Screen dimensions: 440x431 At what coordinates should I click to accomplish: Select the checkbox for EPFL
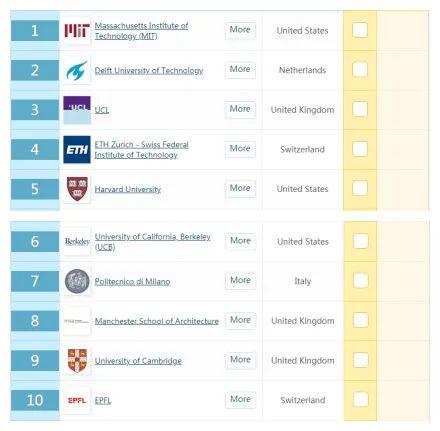[360, 399]
